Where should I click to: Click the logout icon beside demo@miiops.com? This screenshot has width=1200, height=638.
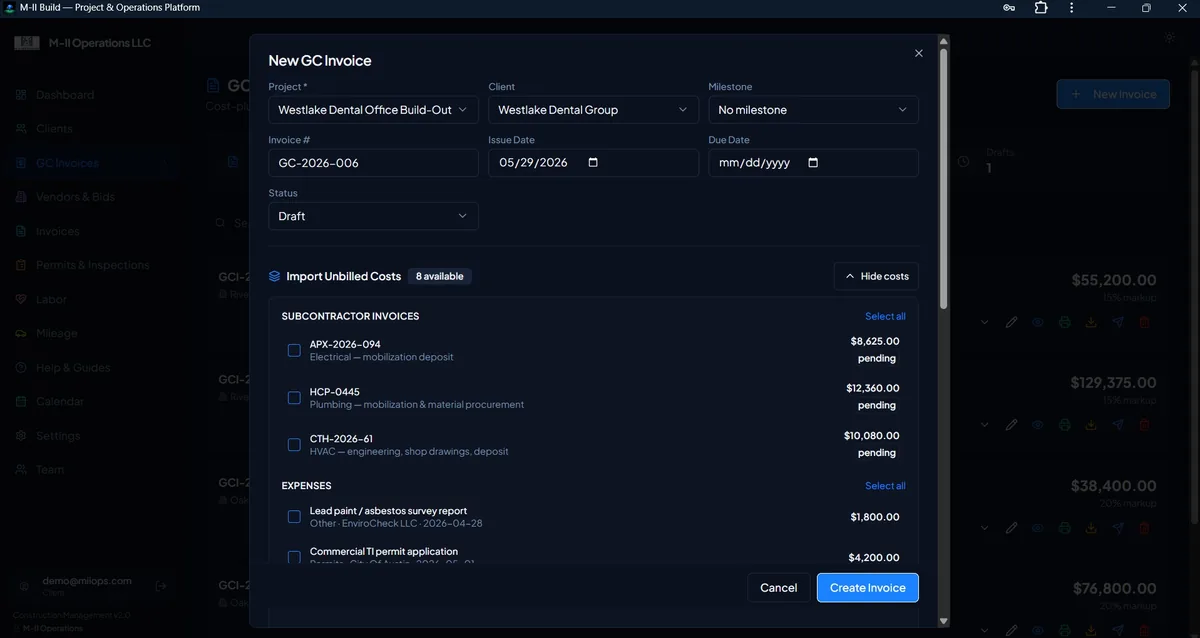(x=161, y=586)
